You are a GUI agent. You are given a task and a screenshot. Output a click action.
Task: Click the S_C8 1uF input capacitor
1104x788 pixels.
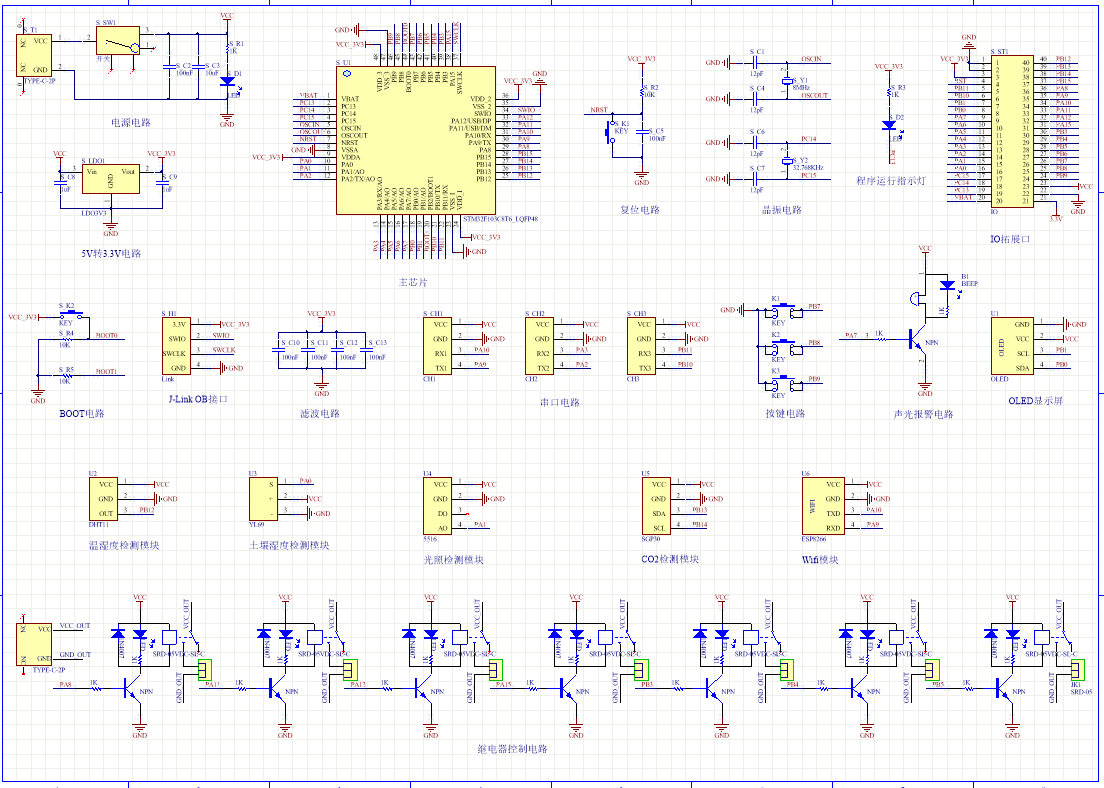pos(59,183)
